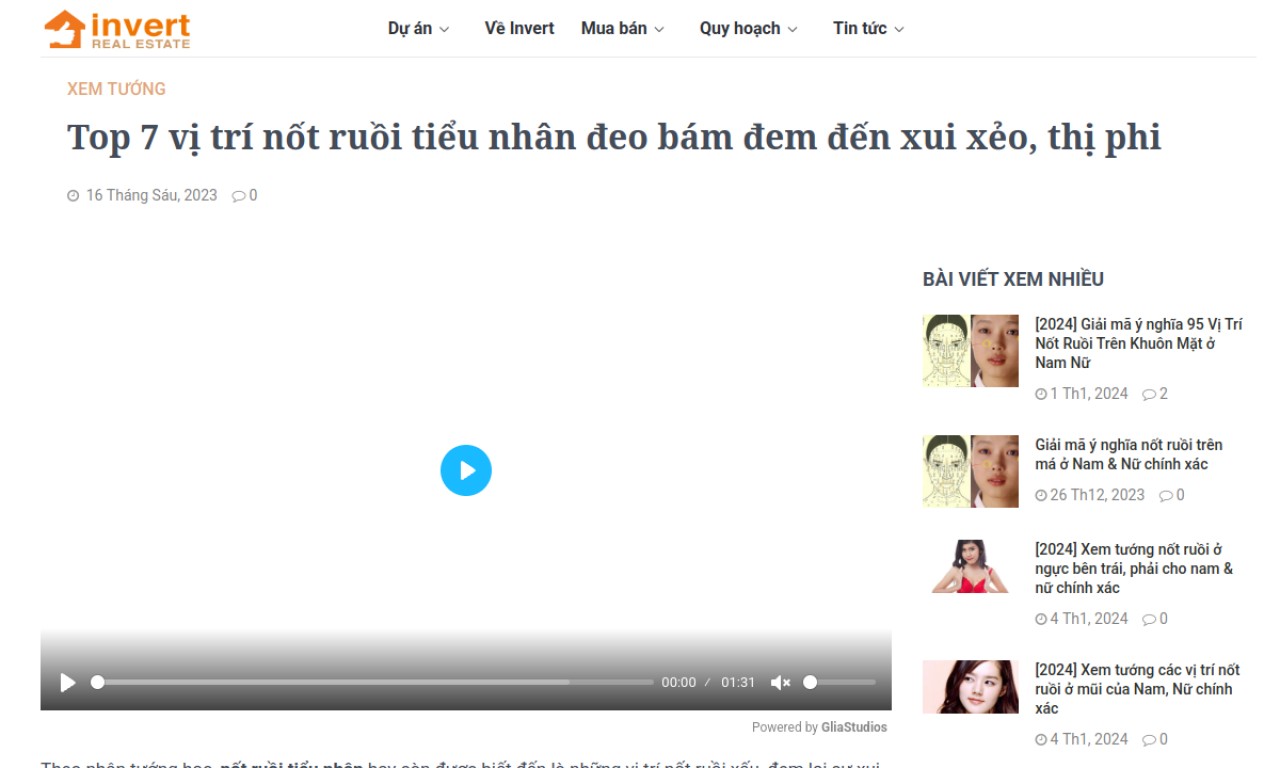Open the Mua bán dropdown menu
This screenshot has width=1280, height=768.
tap(622, 29)
